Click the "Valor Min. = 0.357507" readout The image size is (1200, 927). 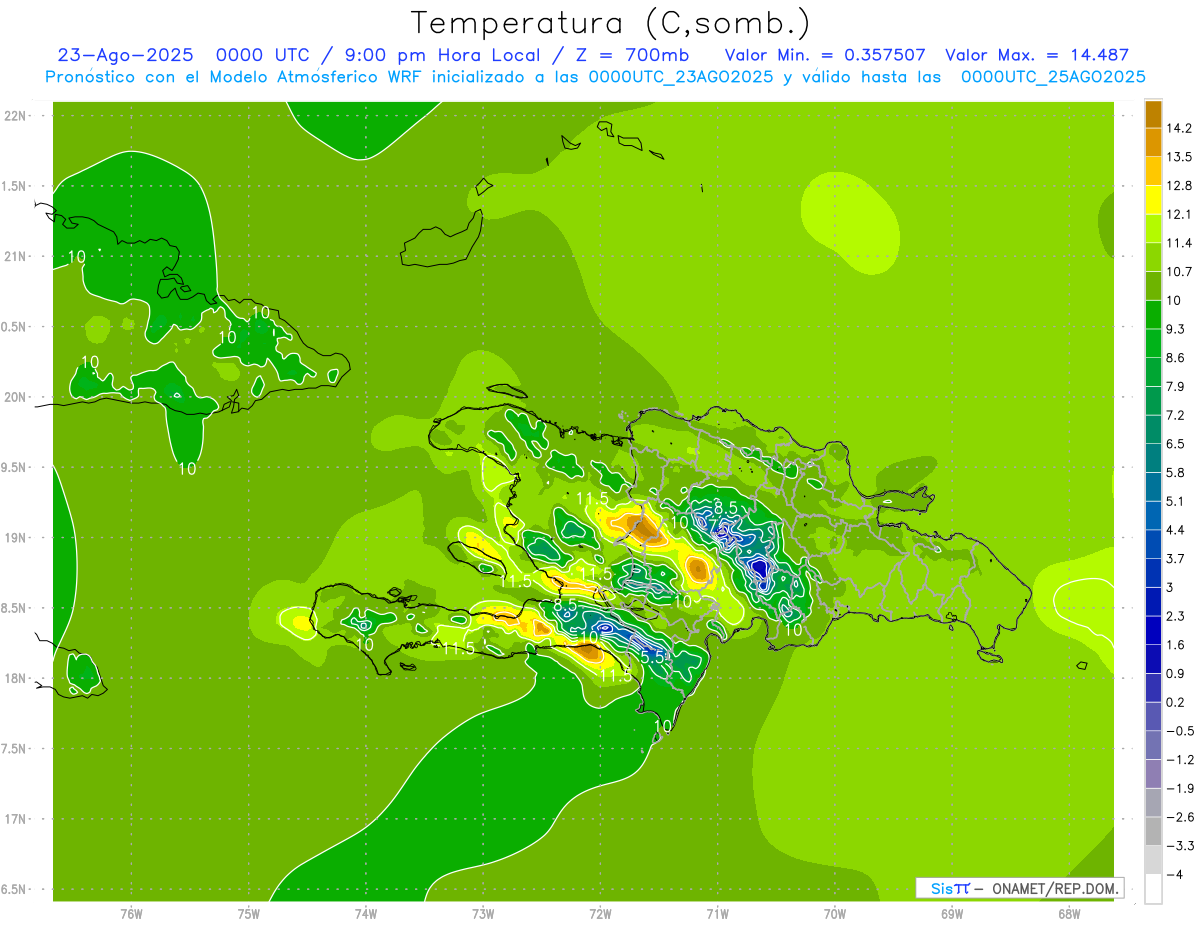pos(825,55)
